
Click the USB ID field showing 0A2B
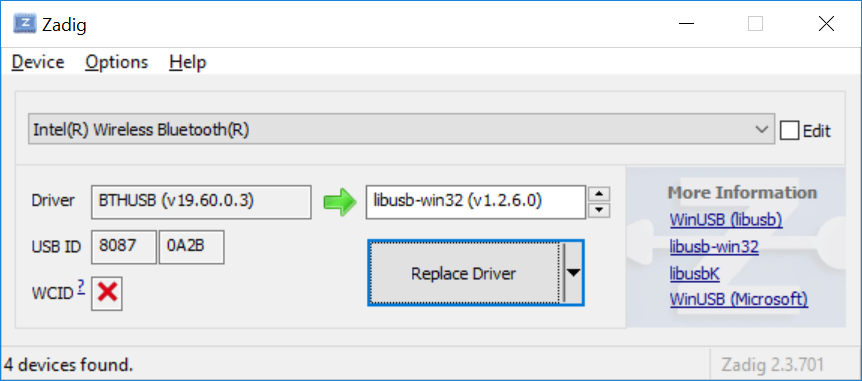(191, 246)
